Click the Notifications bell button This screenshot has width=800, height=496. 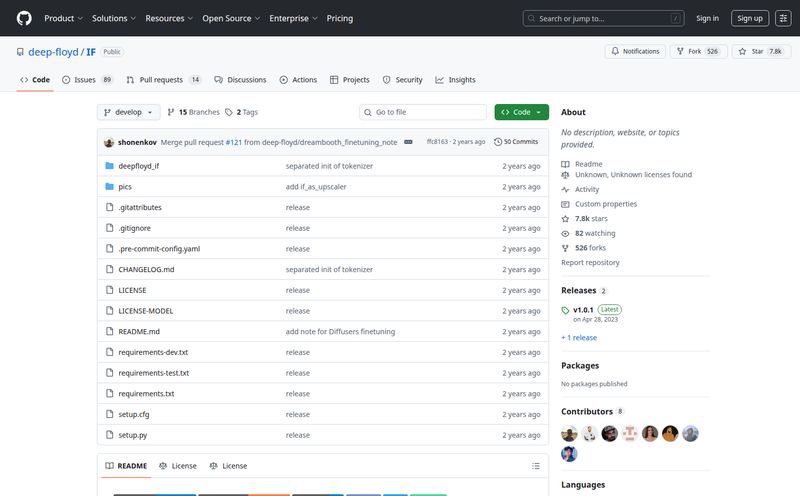click(635, 52)
